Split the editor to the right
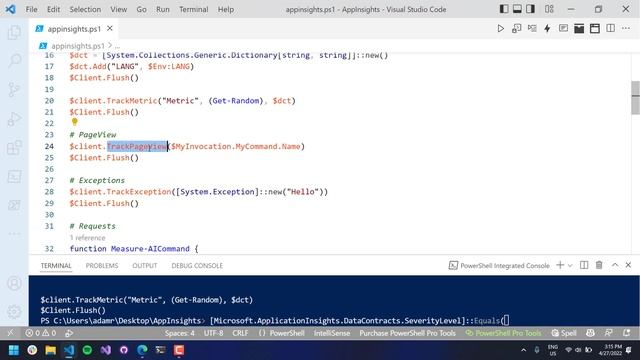The width and height of the screenshot is (640, 360). click(x=611, y=29)
